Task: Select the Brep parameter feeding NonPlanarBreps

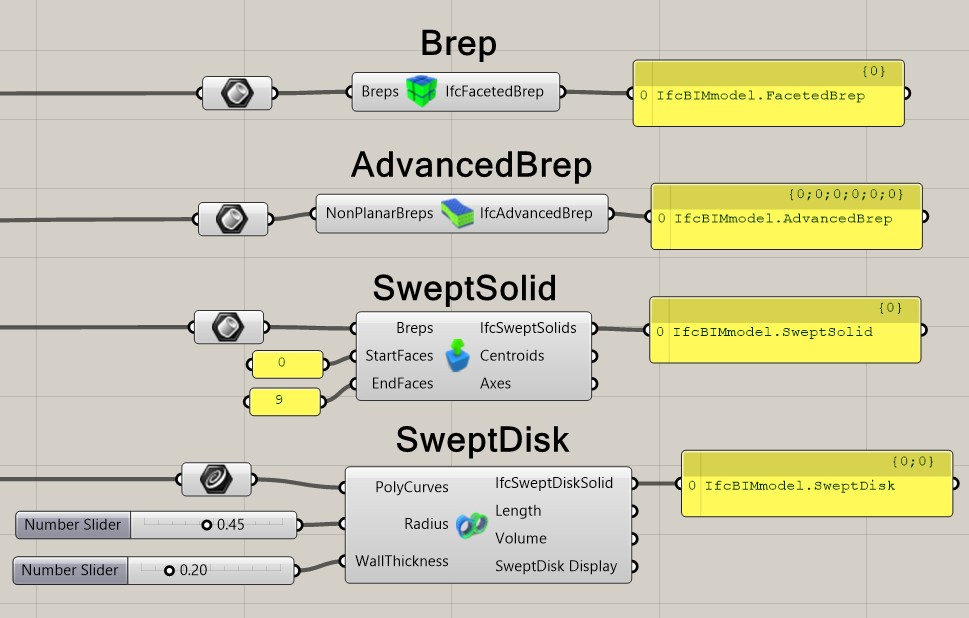Action: click(233, 218)
